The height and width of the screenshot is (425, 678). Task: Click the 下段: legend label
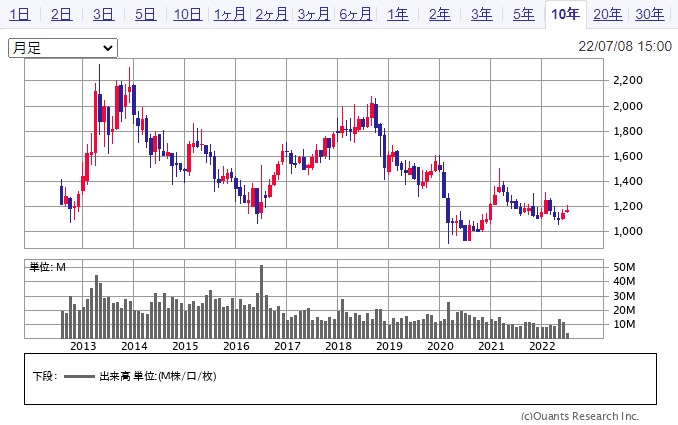click(x=45, y=376)
